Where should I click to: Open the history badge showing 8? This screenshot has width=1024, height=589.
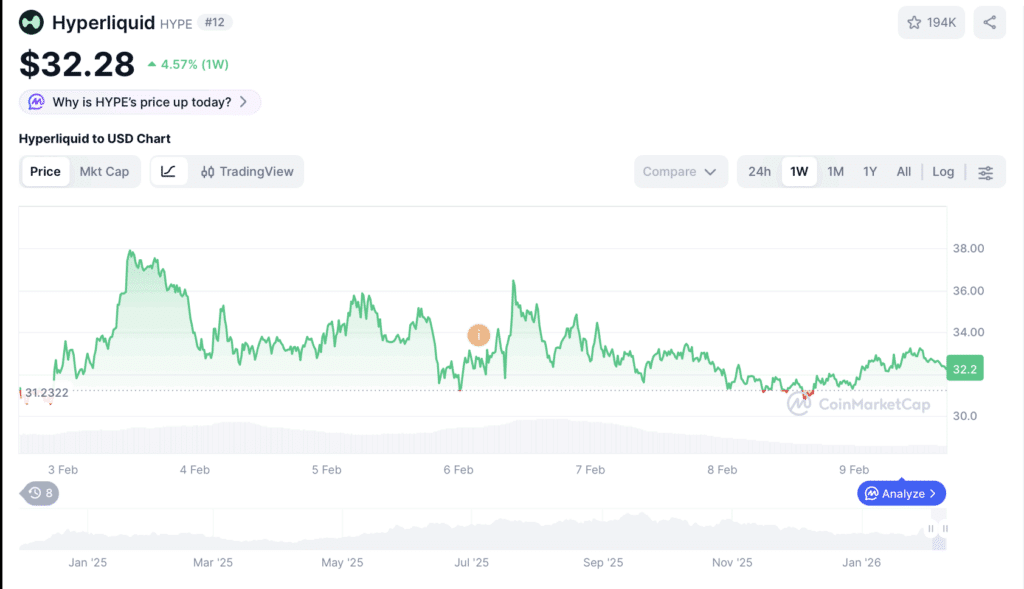point(40,493)
